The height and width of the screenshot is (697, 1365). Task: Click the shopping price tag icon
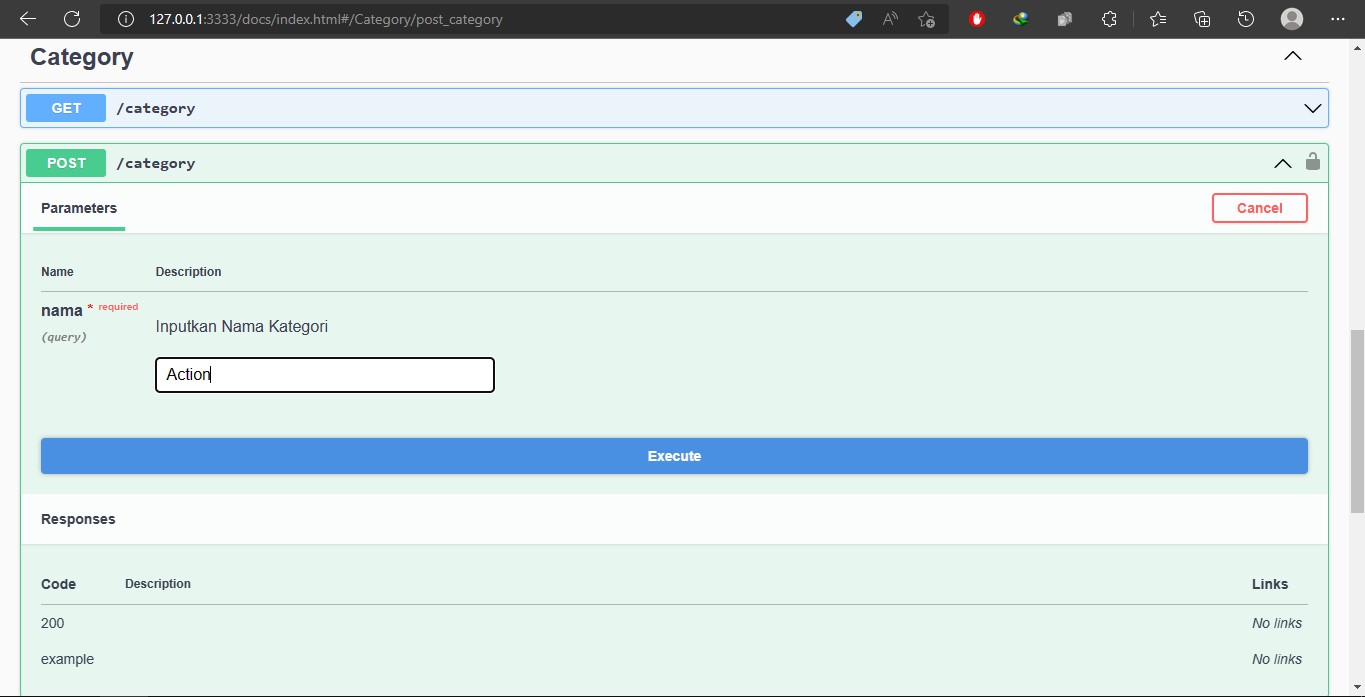(853, 19)
